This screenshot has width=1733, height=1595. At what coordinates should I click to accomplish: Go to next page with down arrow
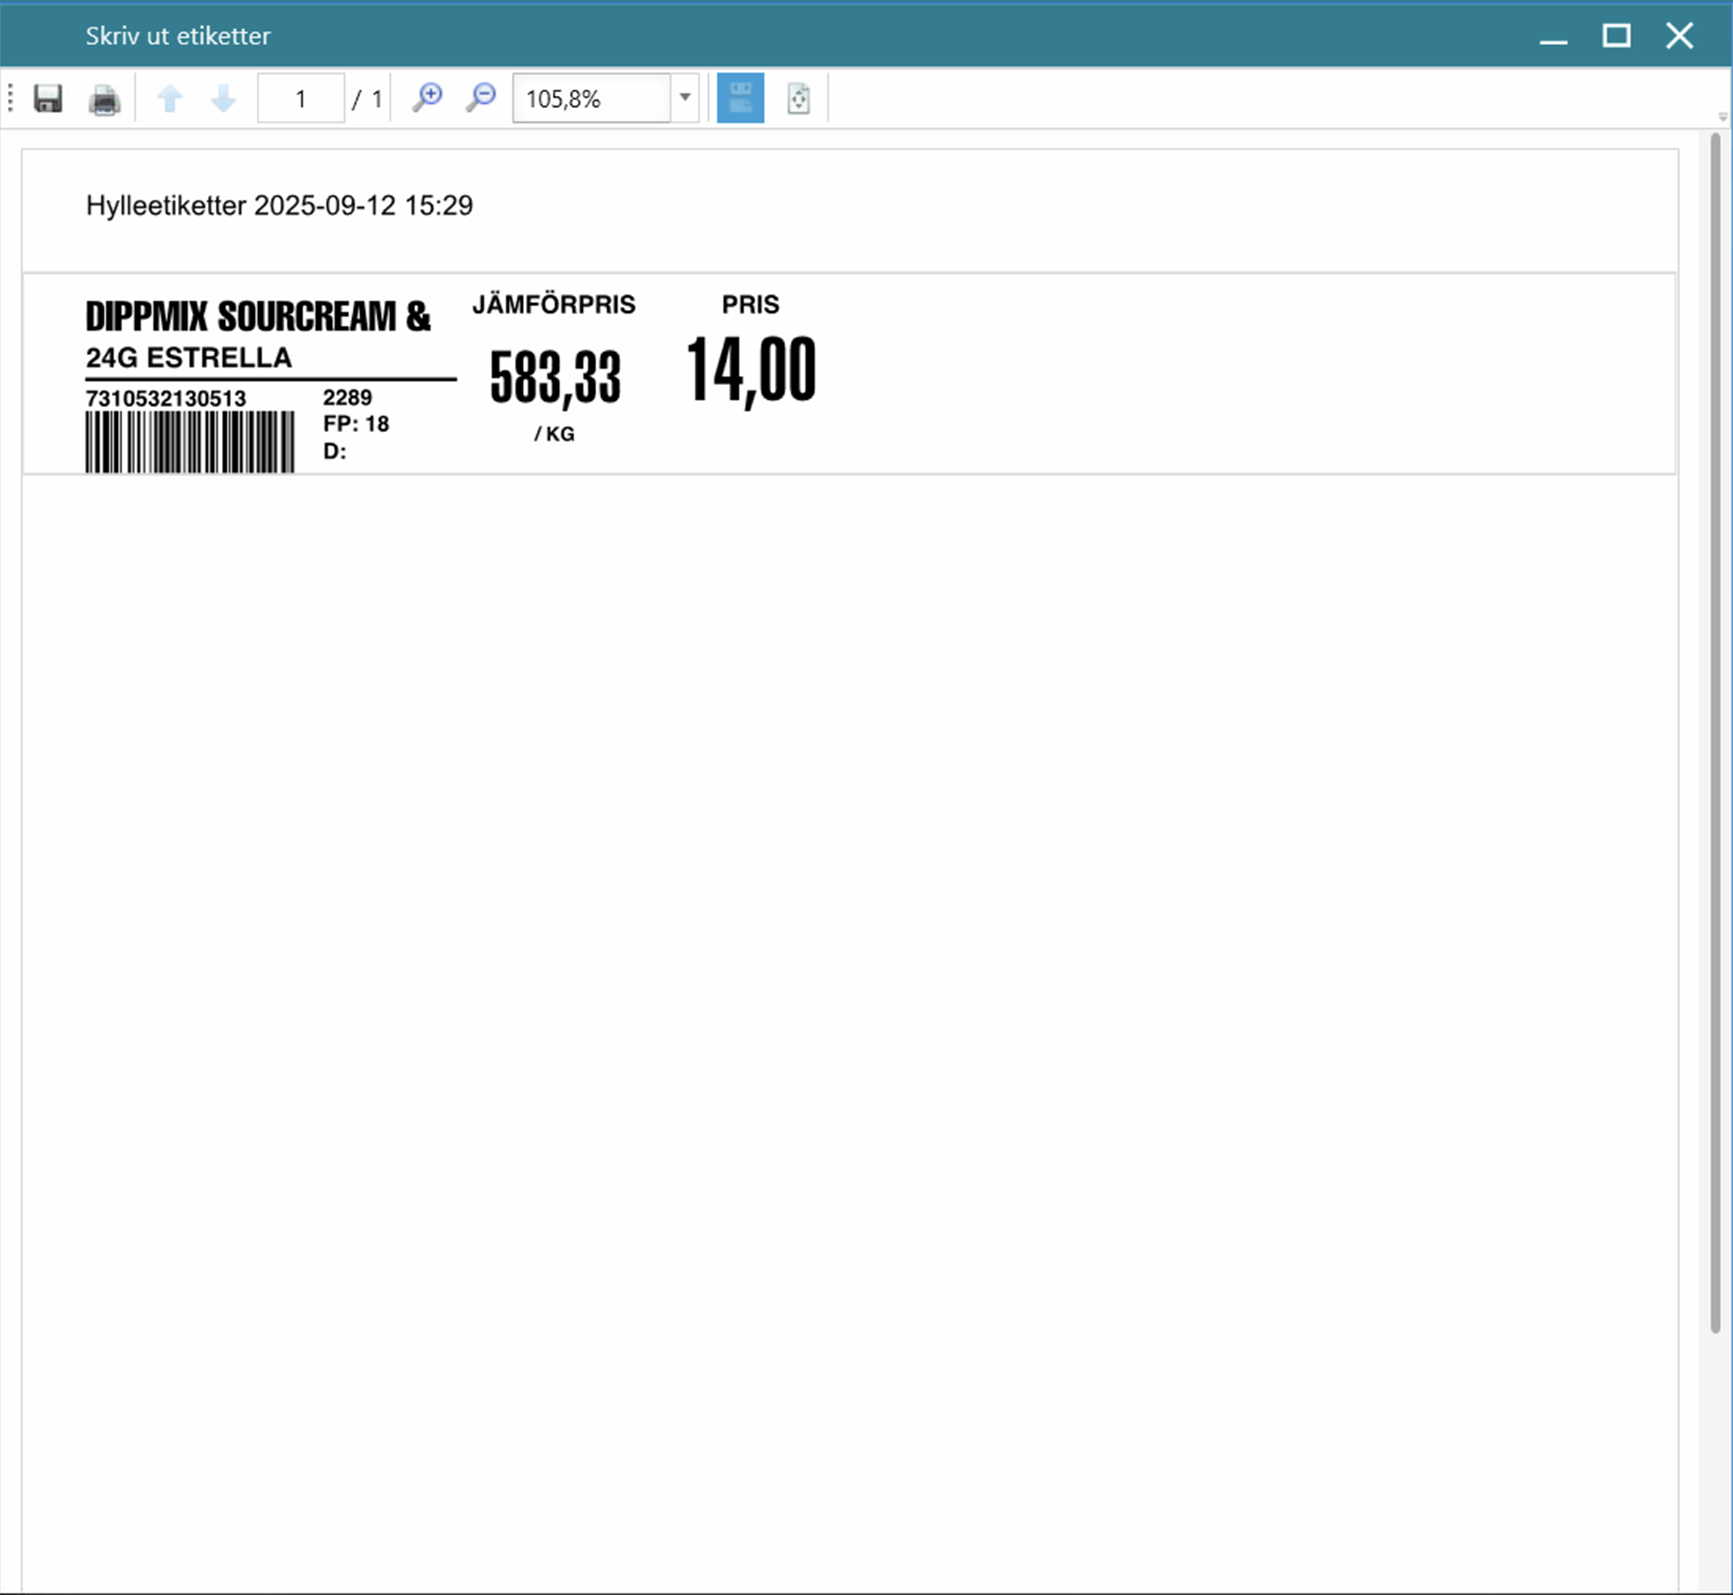(223, 99)
